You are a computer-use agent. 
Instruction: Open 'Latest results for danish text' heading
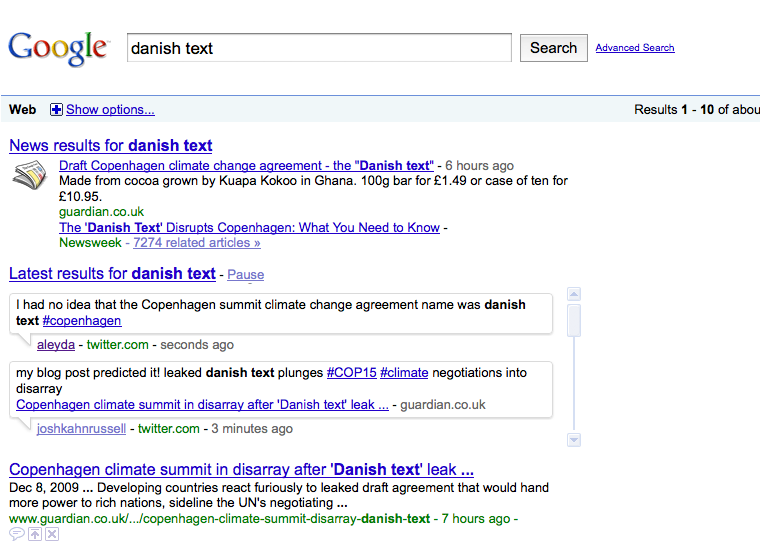[x=112, y=273]
